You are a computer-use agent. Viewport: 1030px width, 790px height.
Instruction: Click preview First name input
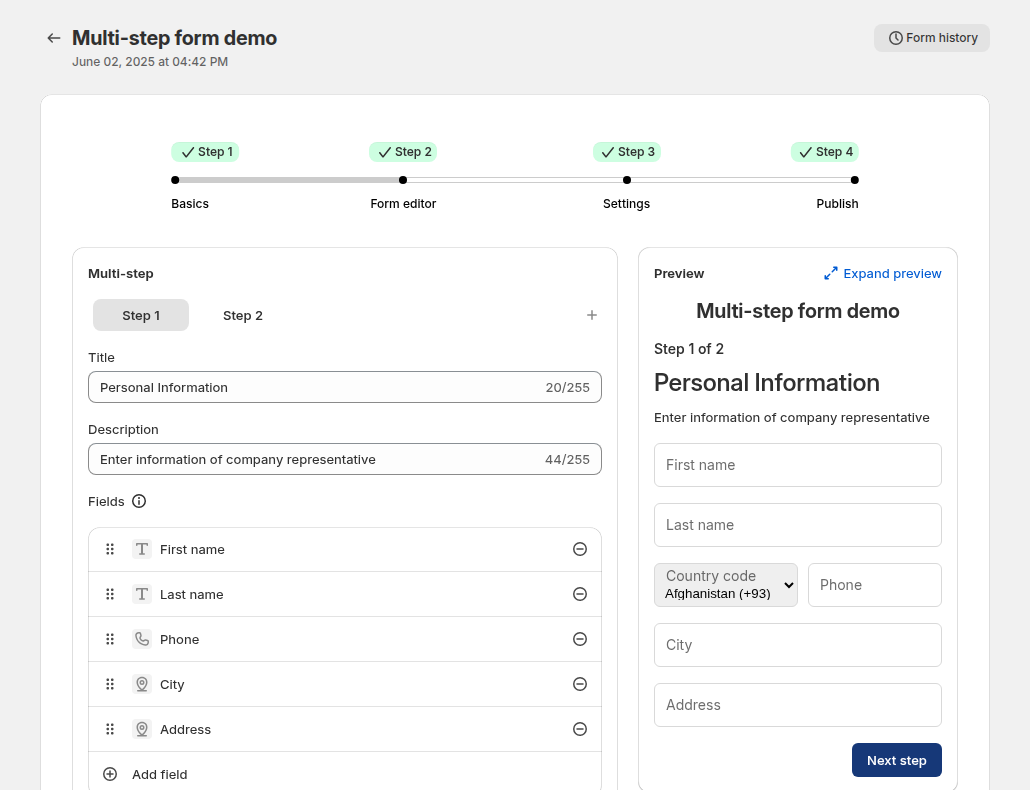(797, 465)
